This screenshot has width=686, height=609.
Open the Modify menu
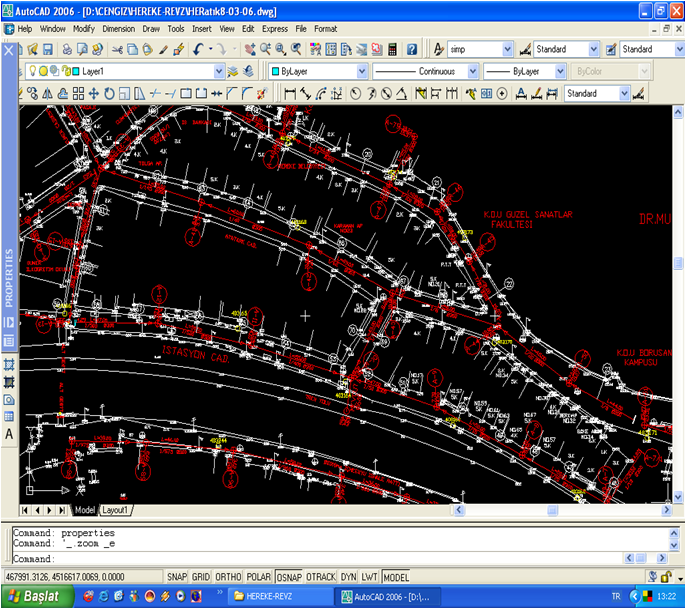pos(84,29)
